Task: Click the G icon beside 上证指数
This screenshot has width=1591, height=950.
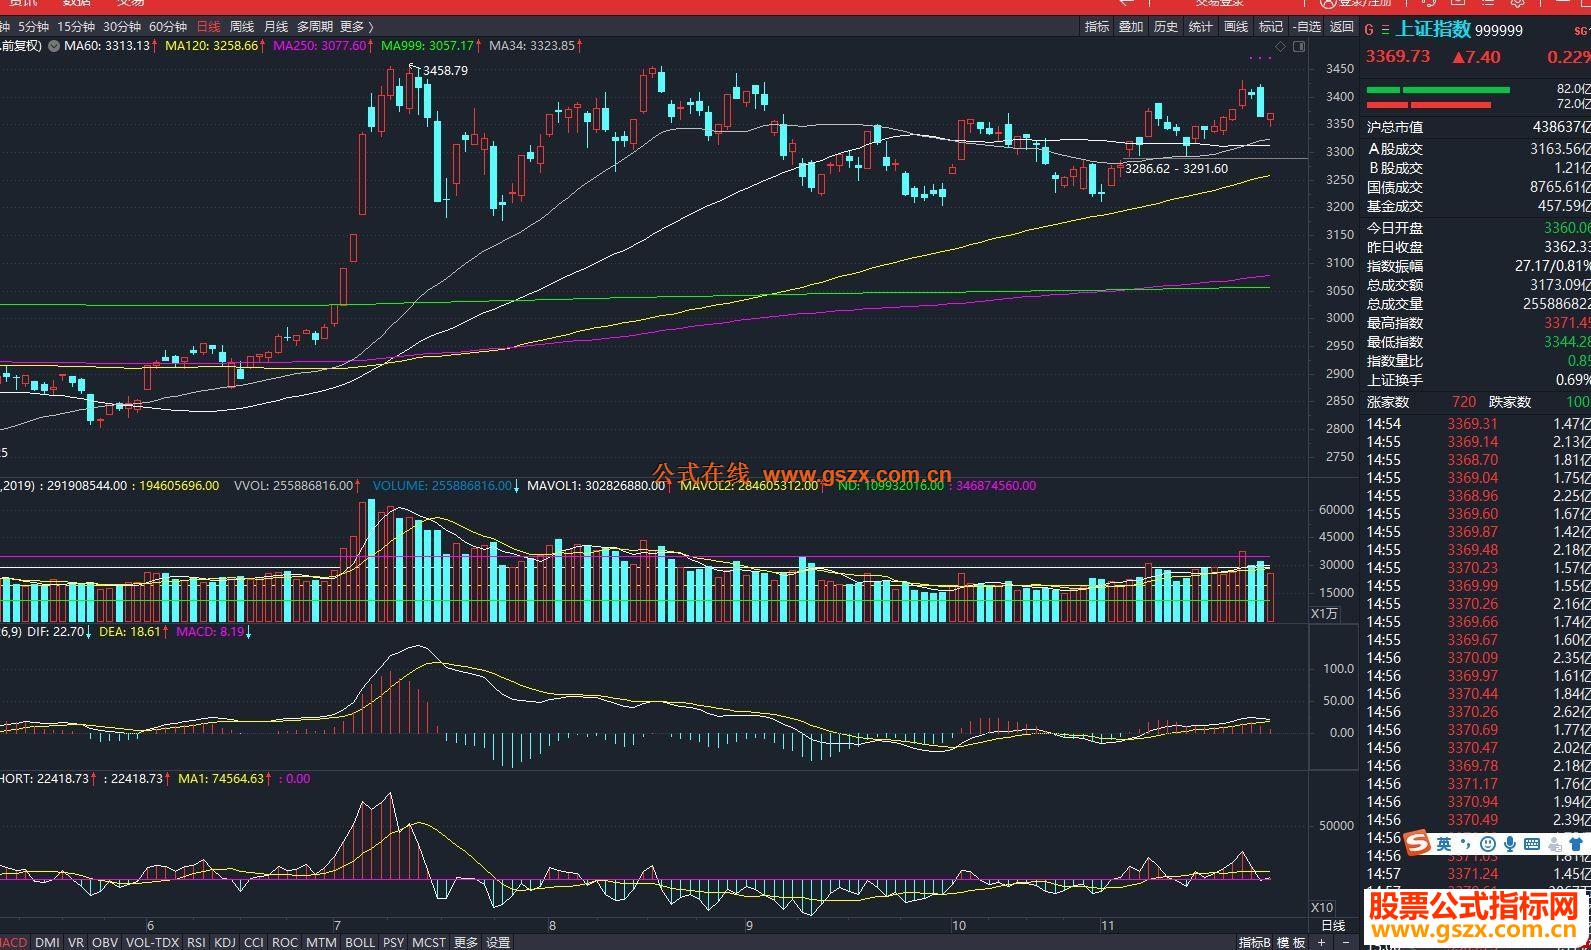Action: pyautogui.click(x=1370, y=31)
